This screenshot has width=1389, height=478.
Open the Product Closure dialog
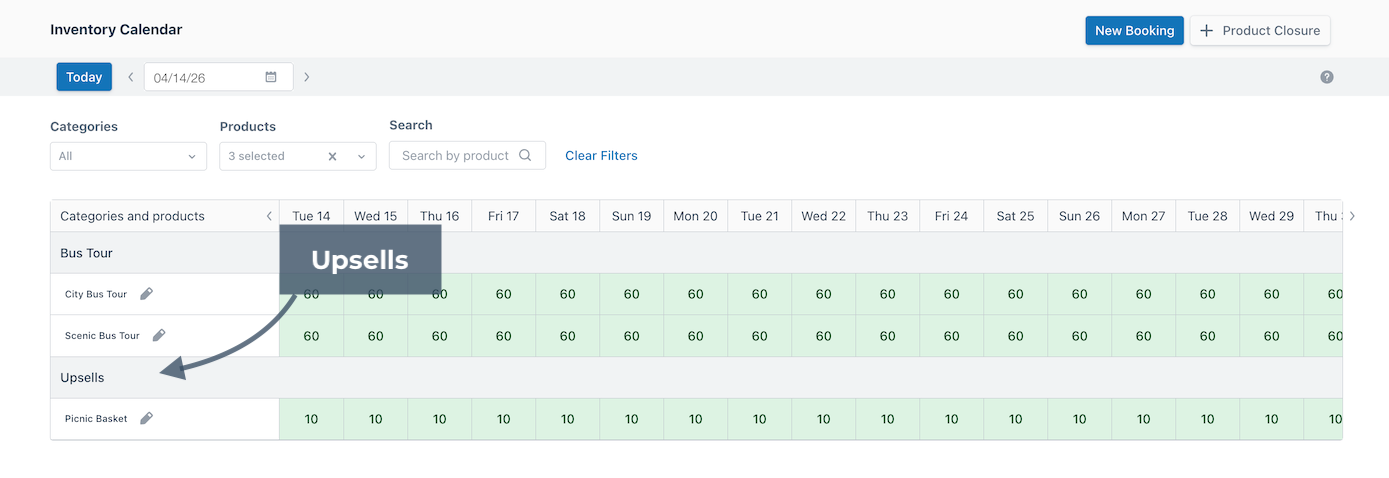(x=1260, y=30)
